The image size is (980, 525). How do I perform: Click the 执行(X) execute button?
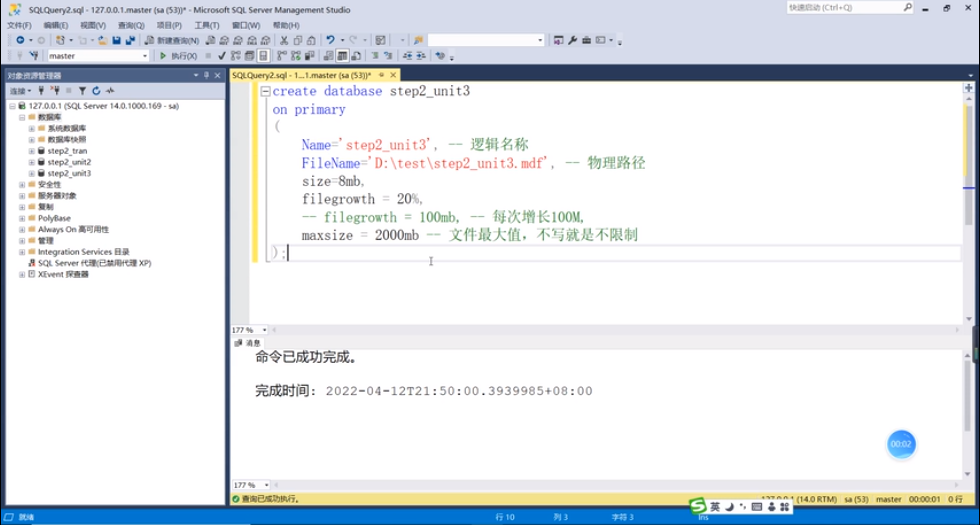pos(179,56)
